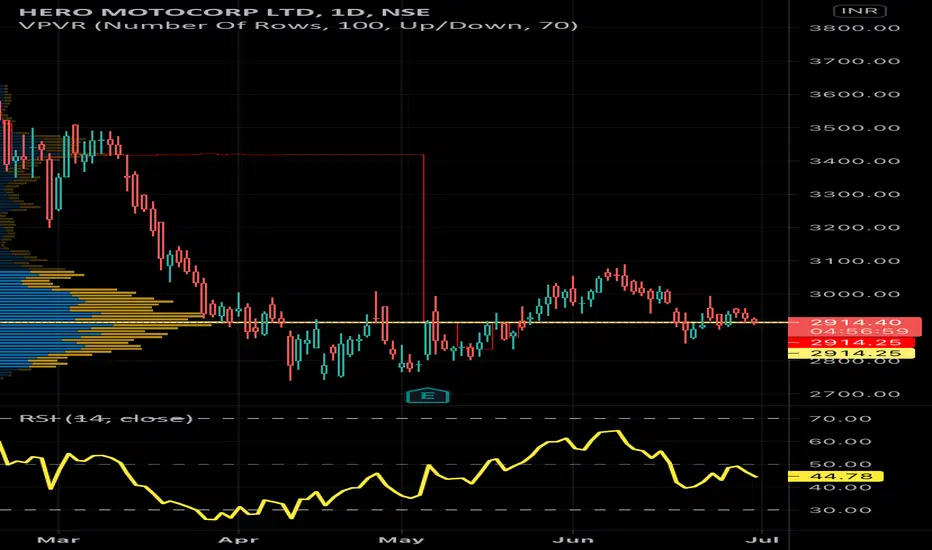Click the 40.00 RSI axis label

[840, 488]
